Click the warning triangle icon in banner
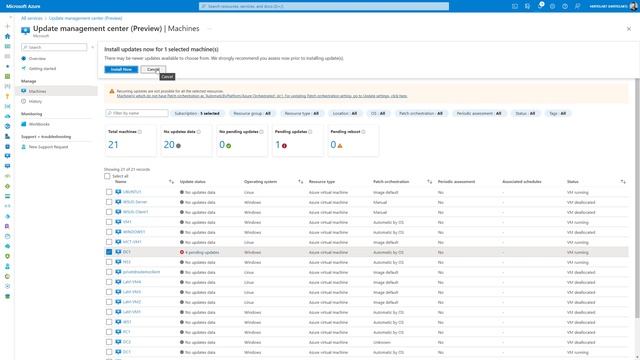The width and height of the screenshot is (640, 360). [x=111, y=91]
